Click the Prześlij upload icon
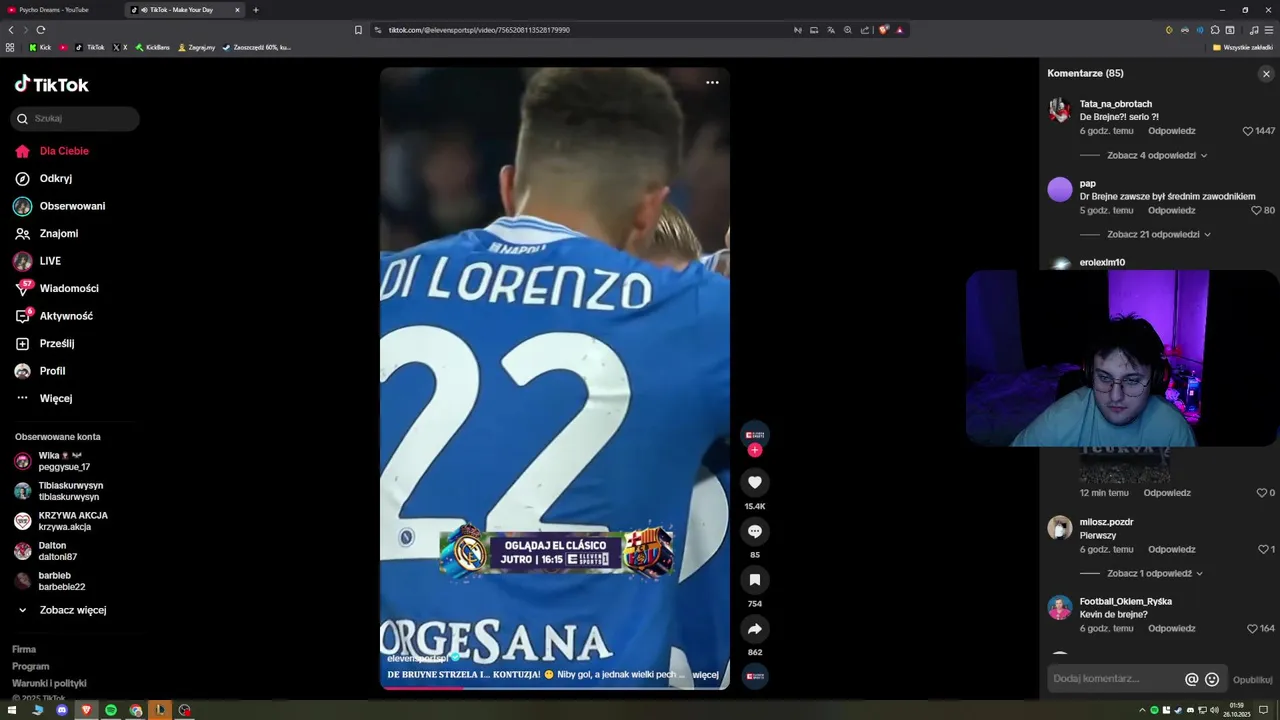Viewport: 1280px width, 720px height. point(22,343)
